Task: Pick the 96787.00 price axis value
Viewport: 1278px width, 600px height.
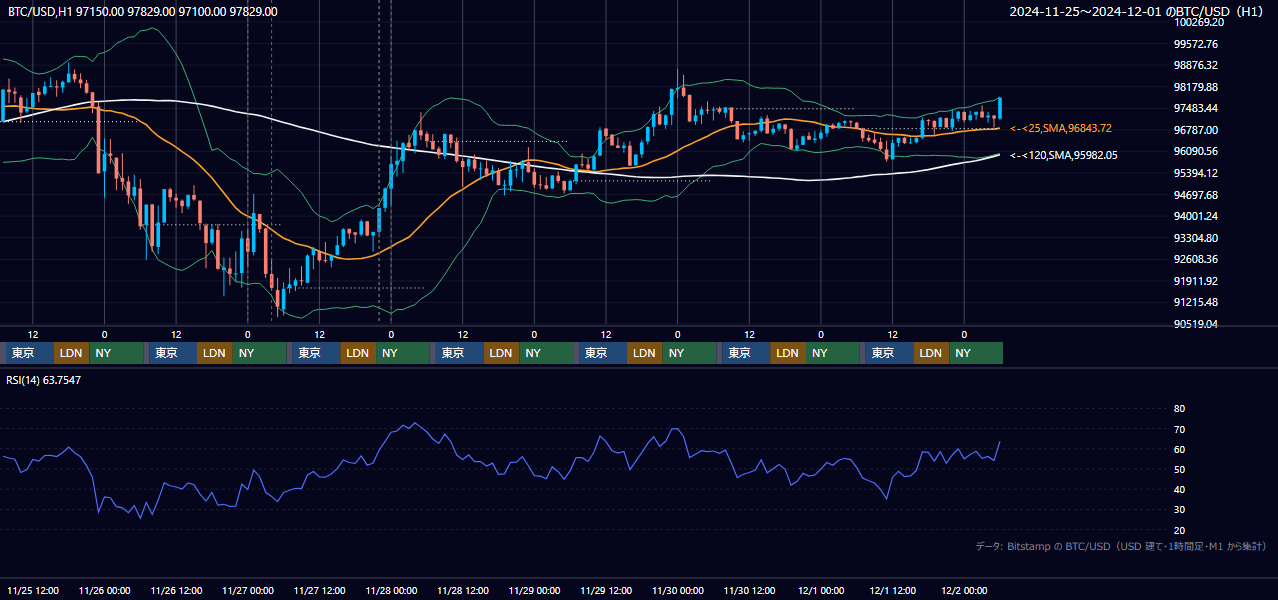Action: [x=1195, y=130]
